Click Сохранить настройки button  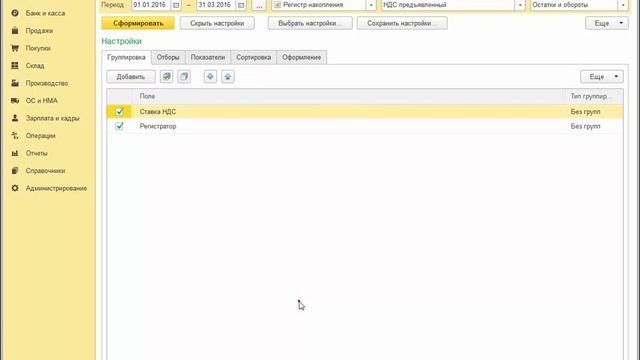point(402,23)
